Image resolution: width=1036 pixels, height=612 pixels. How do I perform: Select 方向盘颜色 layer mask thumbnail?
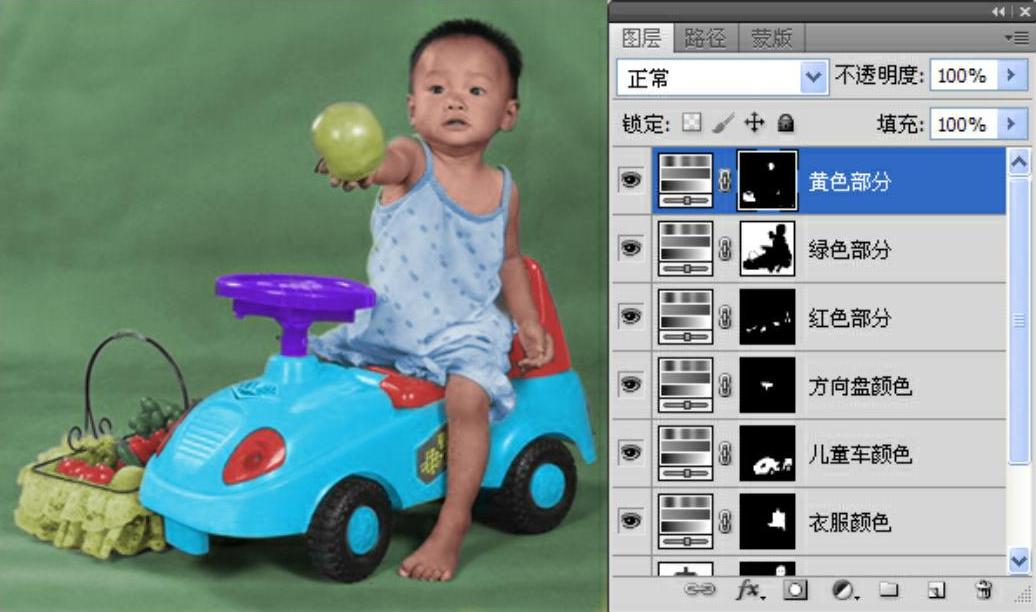pyautogui.click(x=767, y=385)
